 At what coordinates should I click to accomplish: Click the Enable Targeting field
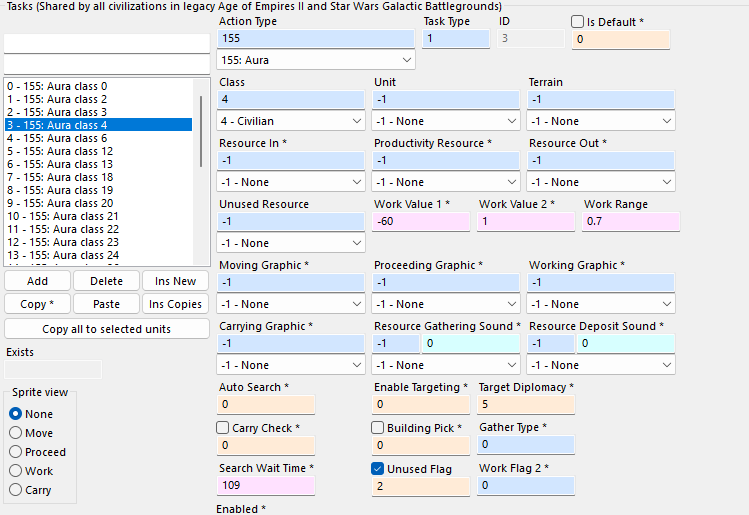click(x=421, y=405)
